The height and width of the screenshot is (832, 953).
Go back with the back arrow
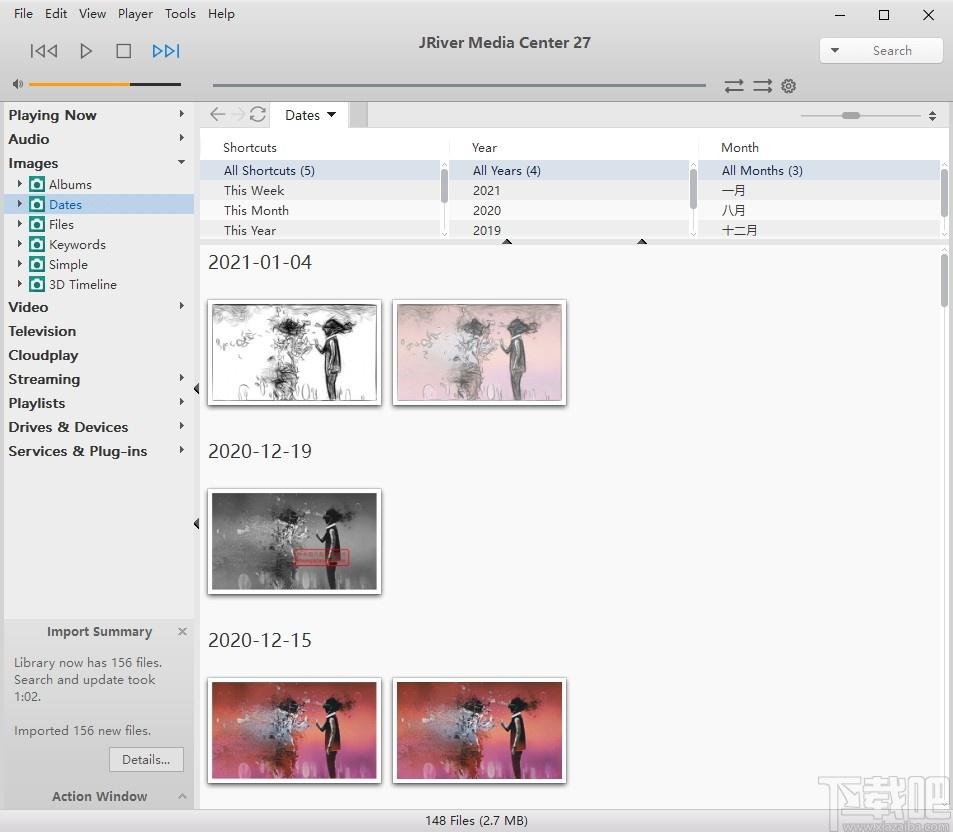tap(217, 114)
